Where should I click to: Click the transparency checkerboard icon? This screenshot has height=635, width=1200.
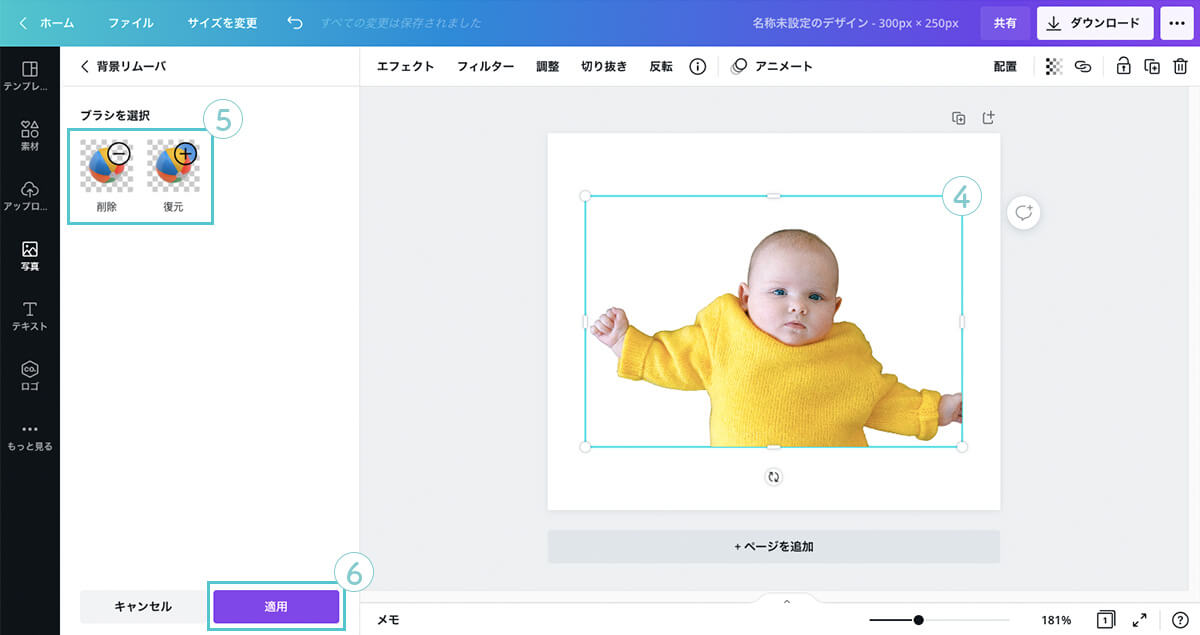tap(1053, 67)
